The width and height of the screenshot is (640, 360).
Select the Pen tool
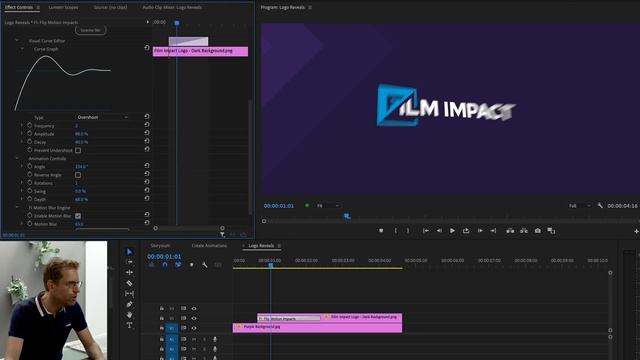[129, 304]
